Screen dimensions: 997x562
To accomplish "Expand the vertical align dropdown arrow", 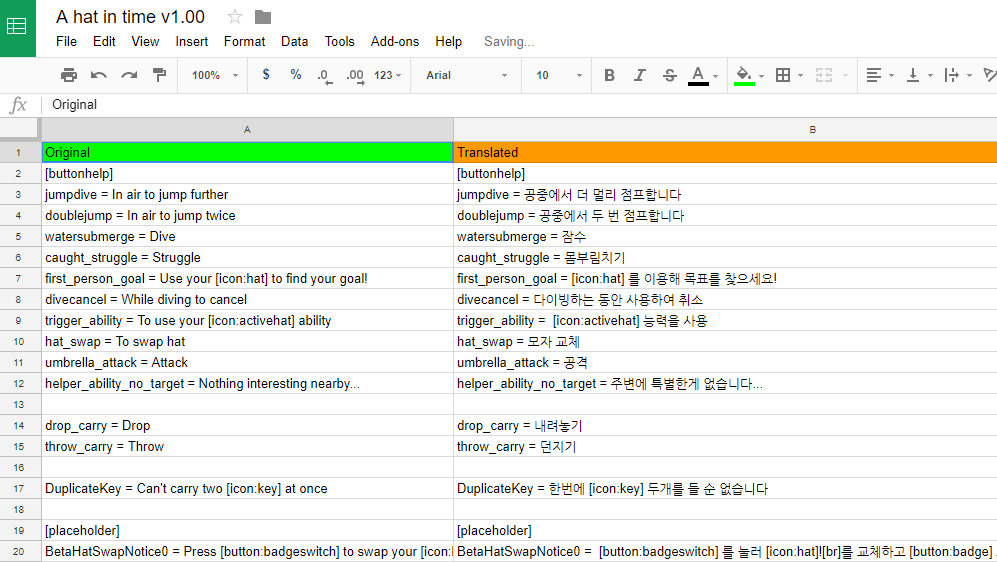I will [x=930, y=76].
